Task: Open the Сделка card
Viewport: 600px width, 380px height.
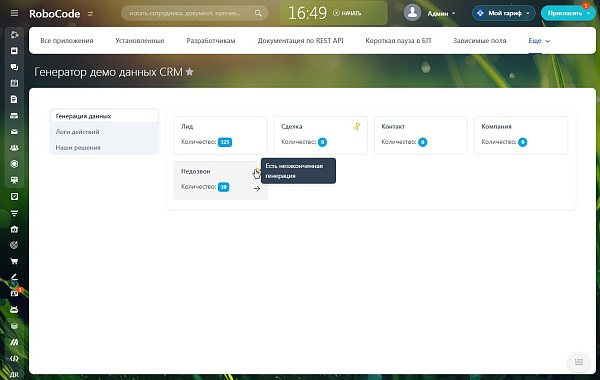Action: tap(321, 135)
